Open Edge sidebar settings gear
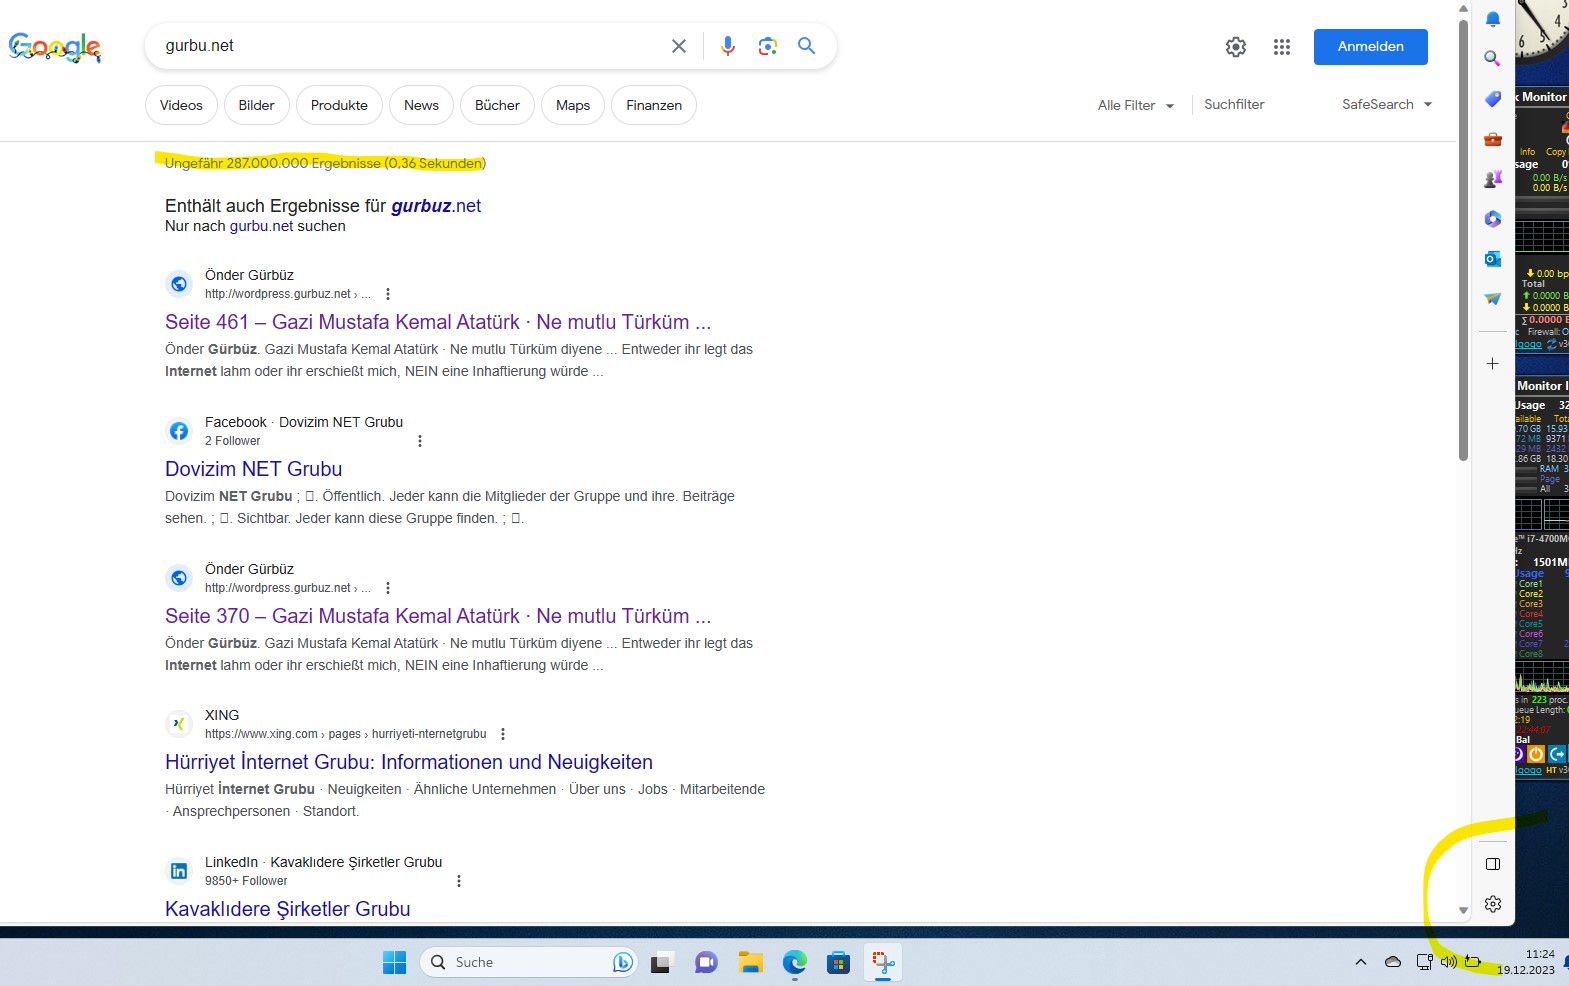Image resolution: width=1569 pixels, height=986 pixels. [x=1493, y=904]
